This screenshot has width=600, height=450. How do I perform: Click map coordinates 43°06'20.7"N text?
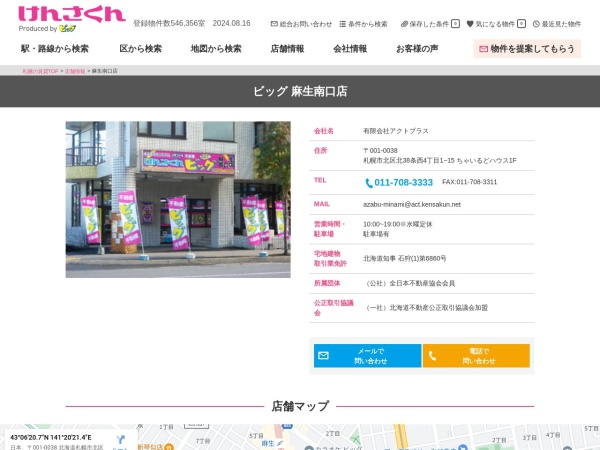pos(51,437)
